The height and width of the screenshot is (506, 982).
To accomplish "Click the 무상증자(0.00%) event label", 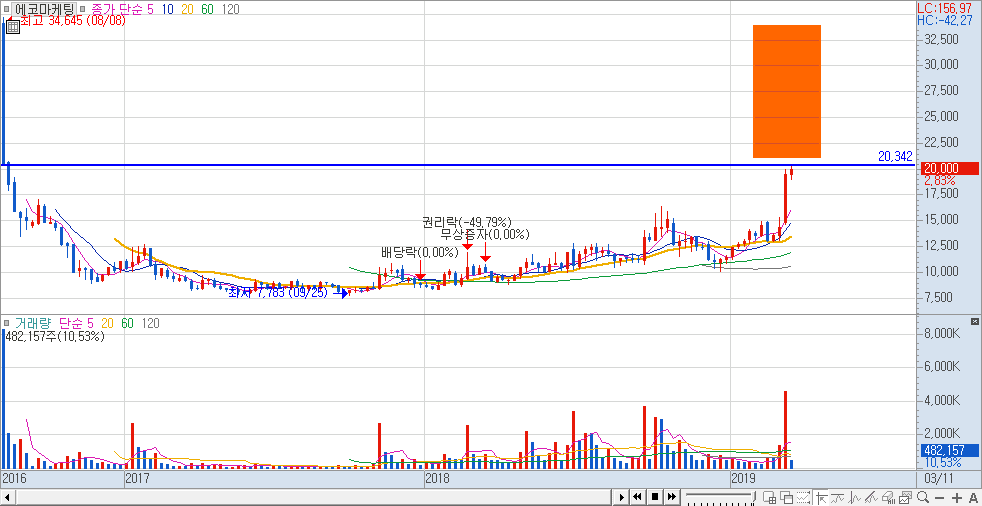I will (485, 235).
